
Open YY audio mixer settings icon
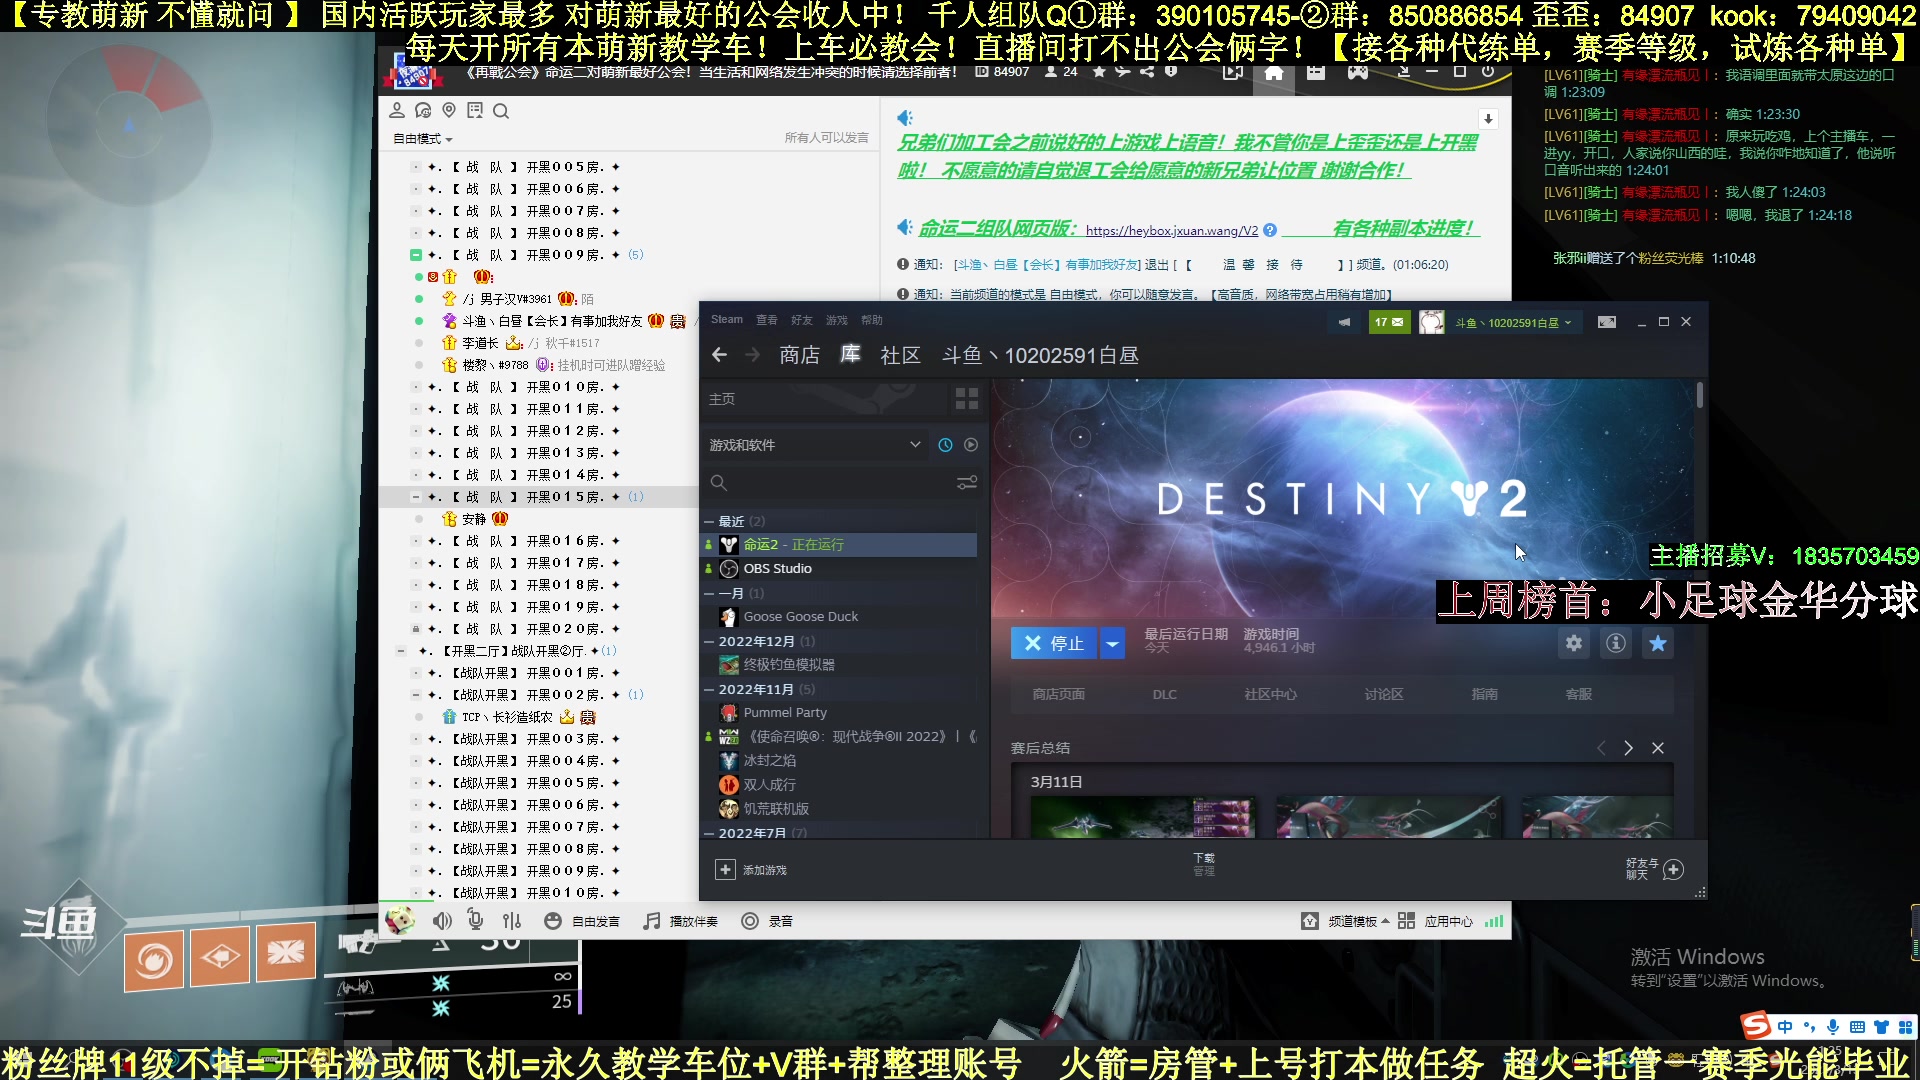(x=512, y=921)
